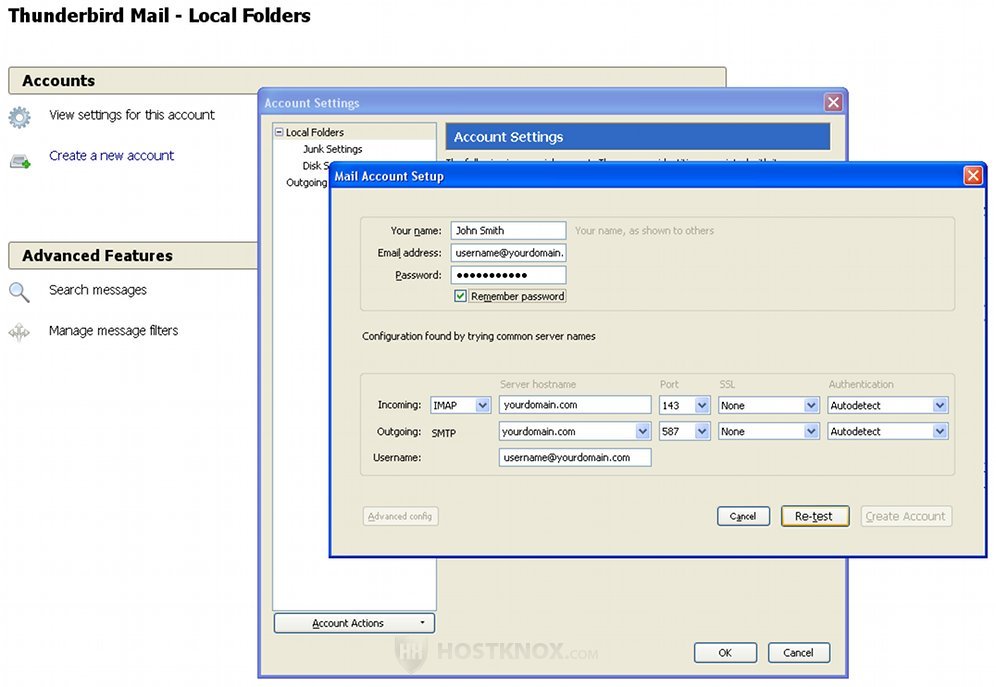Click the Password input field

pyautogui.click(x=508, y=275)
